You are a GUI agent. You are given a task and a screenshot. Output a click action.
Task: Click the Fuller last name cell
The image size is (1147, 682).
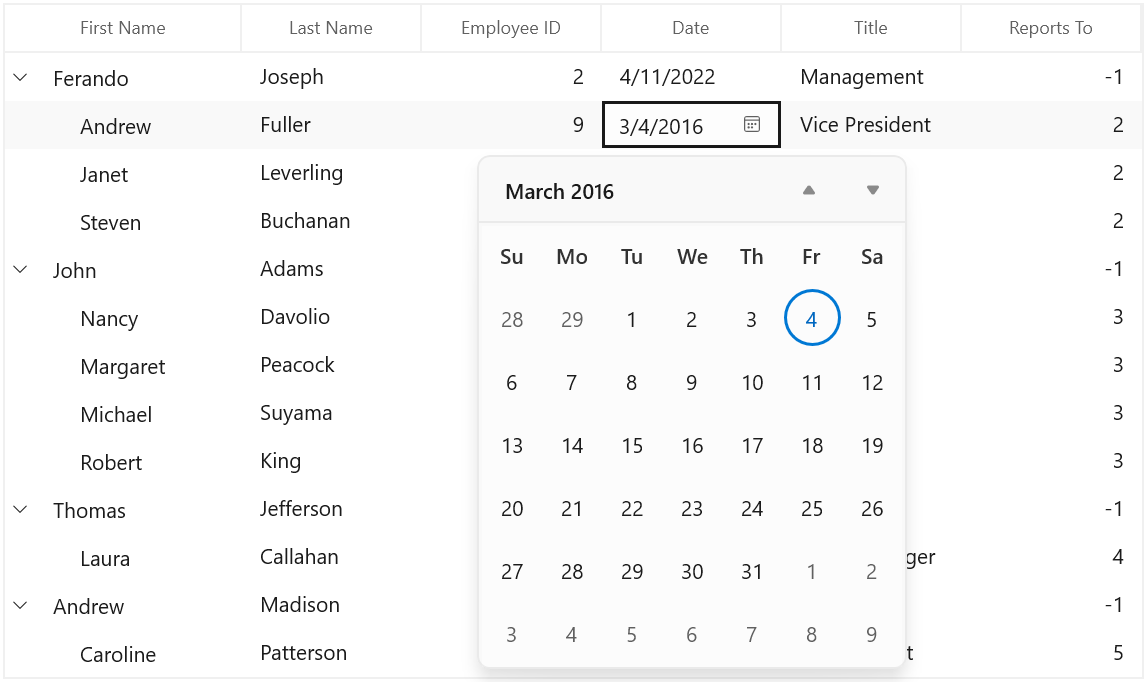click(x=331, y=125)
